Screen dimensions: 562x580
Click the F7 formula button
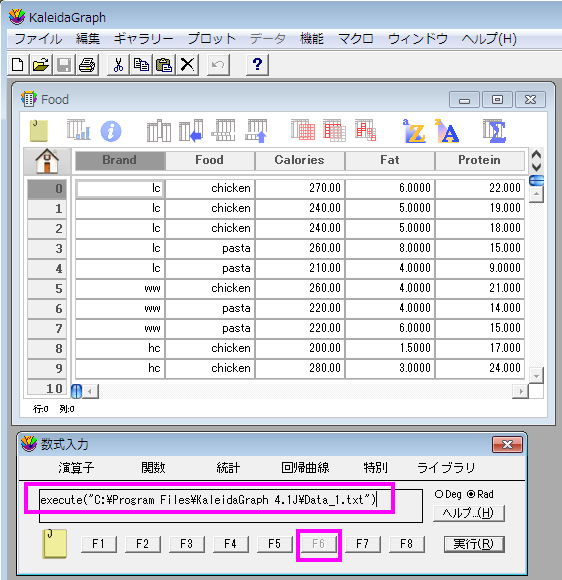[x=363, y=544]
